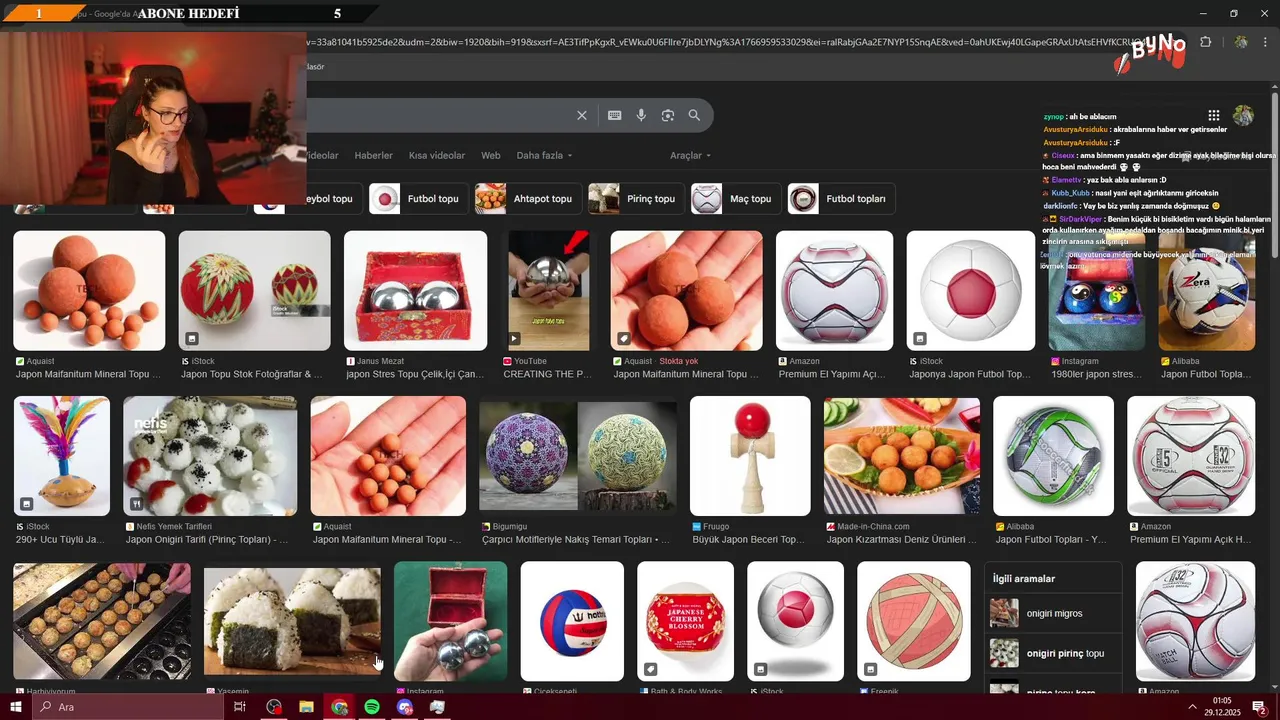Screen dimensions: 1280x720
Task: Click the title Çarpıcı Motifleriyle Nakış Temari Topları
Action: pyautogui.click(x=575, y=540)
